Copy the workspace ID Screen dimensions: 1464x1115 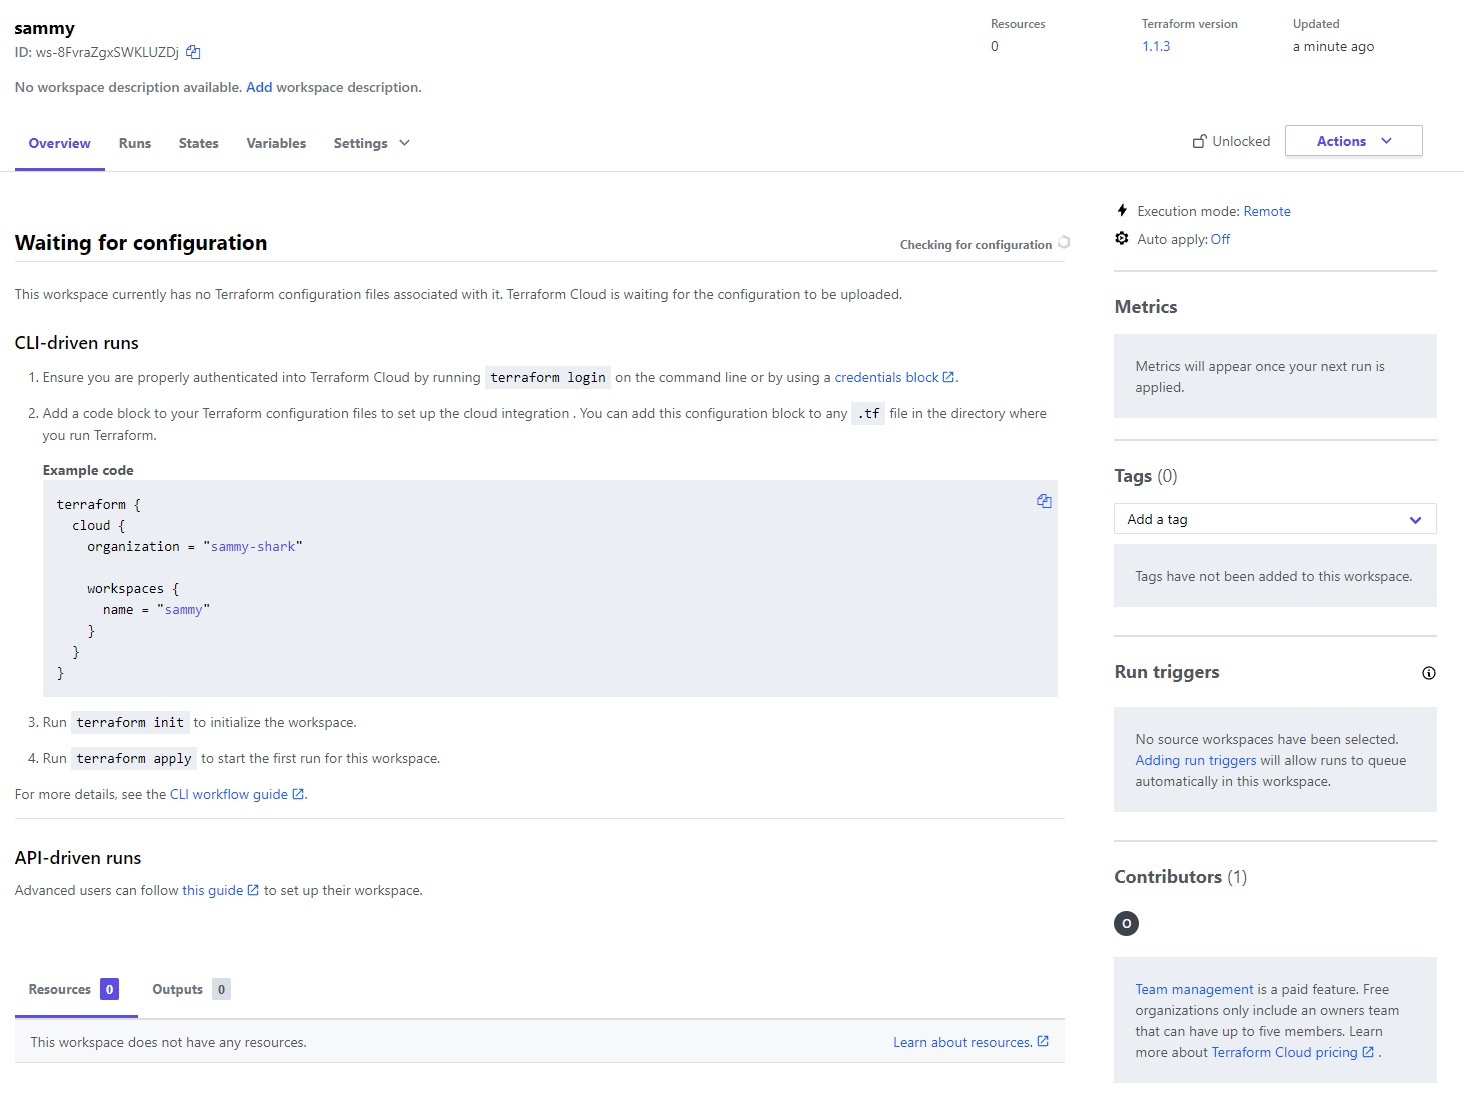[x=193, y=52]
